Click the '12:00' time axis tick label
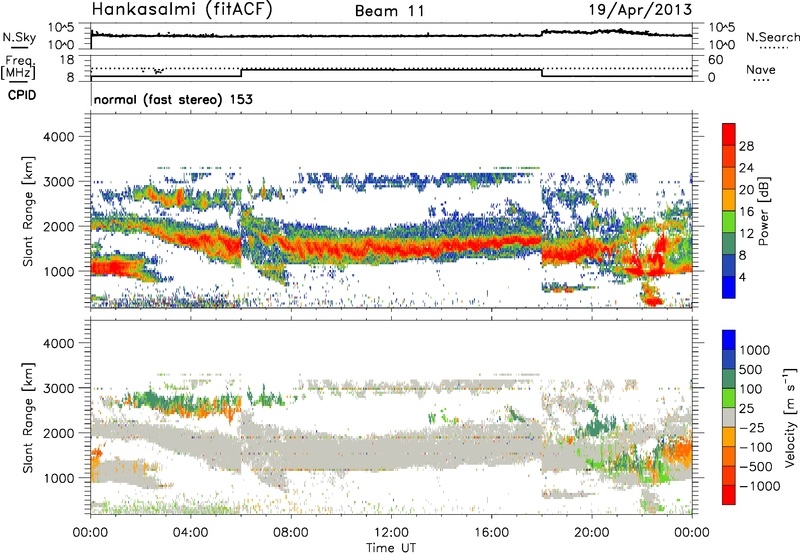This screenshot has height=554, width=800. (x=391, y=533)
